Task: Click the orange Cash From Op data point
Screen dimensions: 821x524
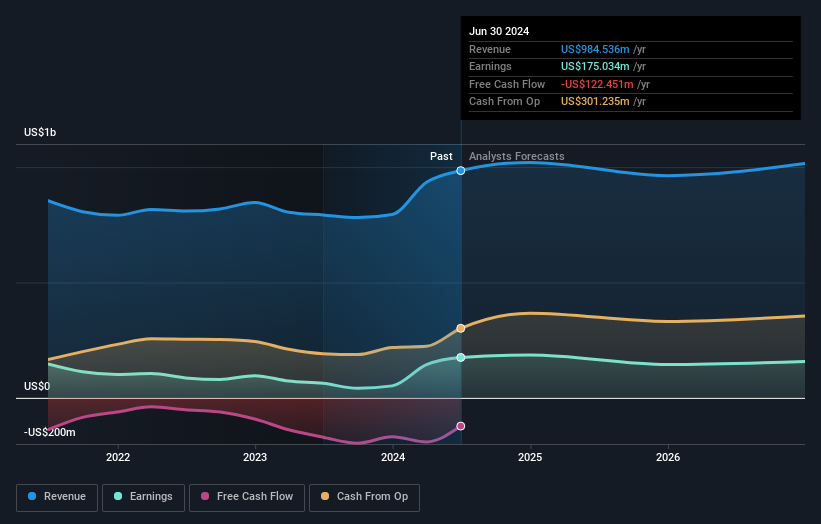Action: [x=460, y=328]
